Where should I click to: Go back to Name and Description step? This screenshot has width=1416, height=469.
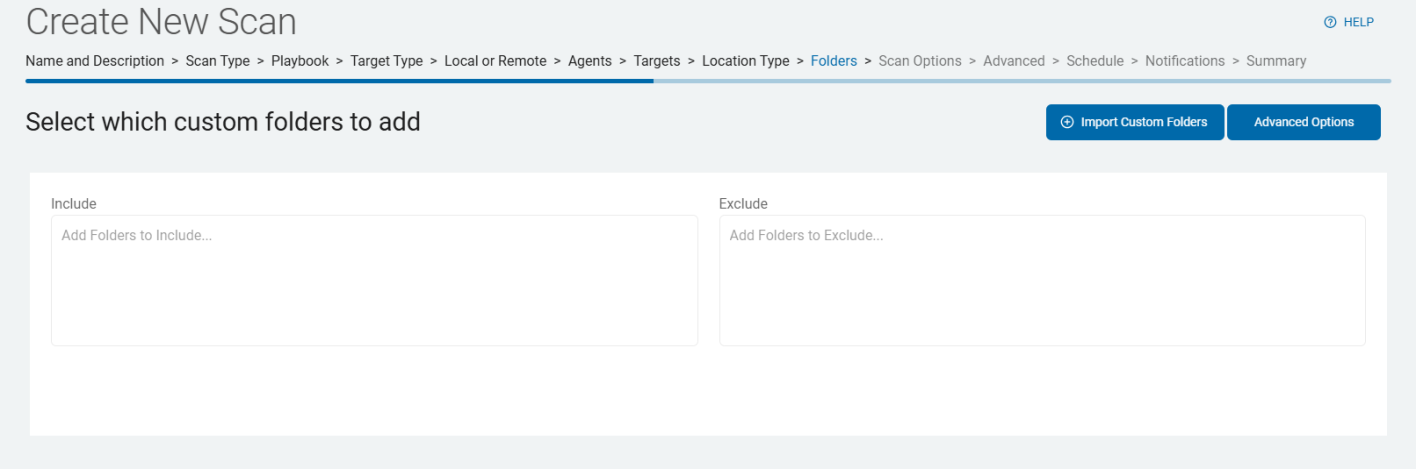tap(95, 61)
